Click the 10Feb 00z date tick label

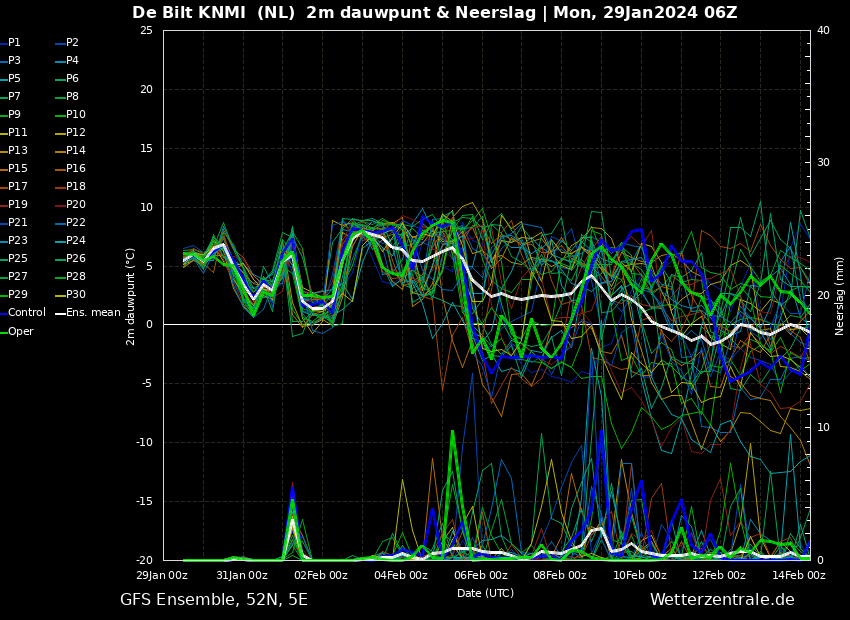[640, 576]
